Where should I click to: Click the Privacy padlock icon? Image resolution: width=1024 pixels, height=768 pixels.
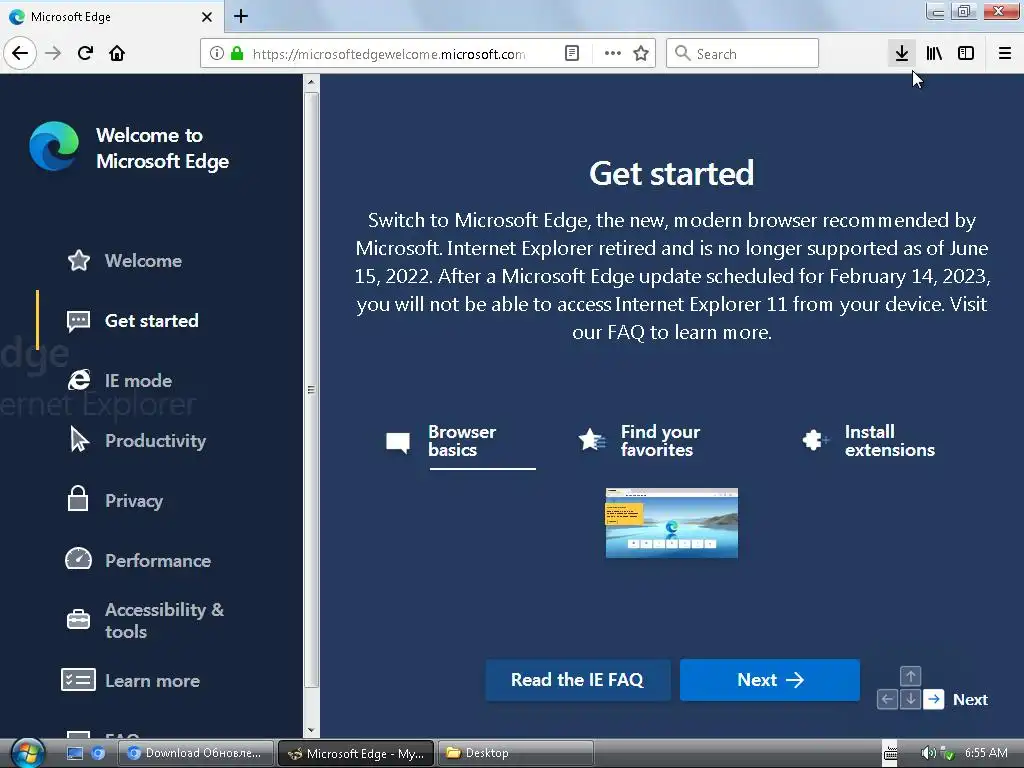[x=78, y=498]
